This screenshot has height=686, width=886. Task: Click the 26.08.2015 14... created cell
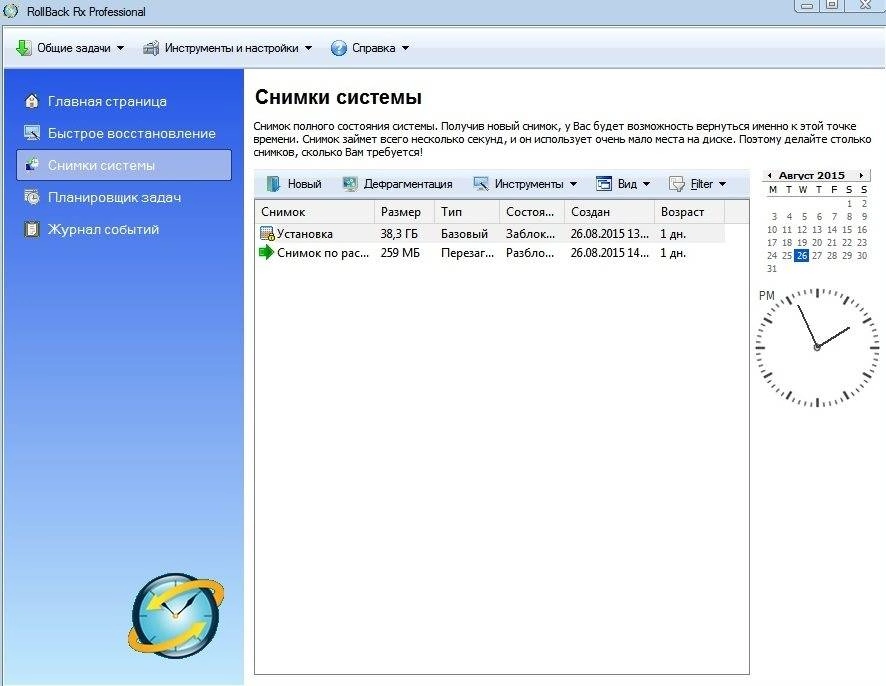click(x=609, y=253)
